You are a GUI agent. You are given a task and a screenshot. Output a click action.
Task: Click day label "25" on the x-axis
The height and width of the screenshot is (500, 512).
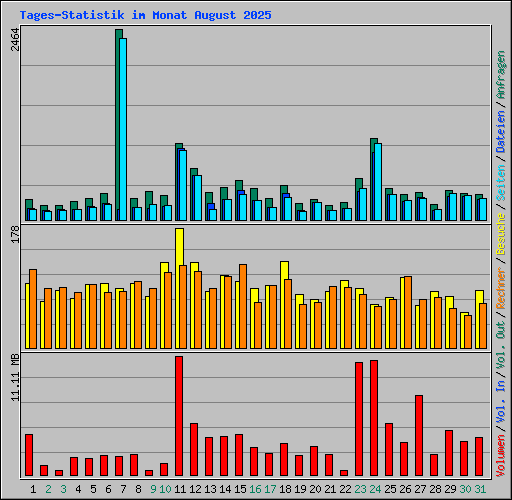(x=390, y=489)
